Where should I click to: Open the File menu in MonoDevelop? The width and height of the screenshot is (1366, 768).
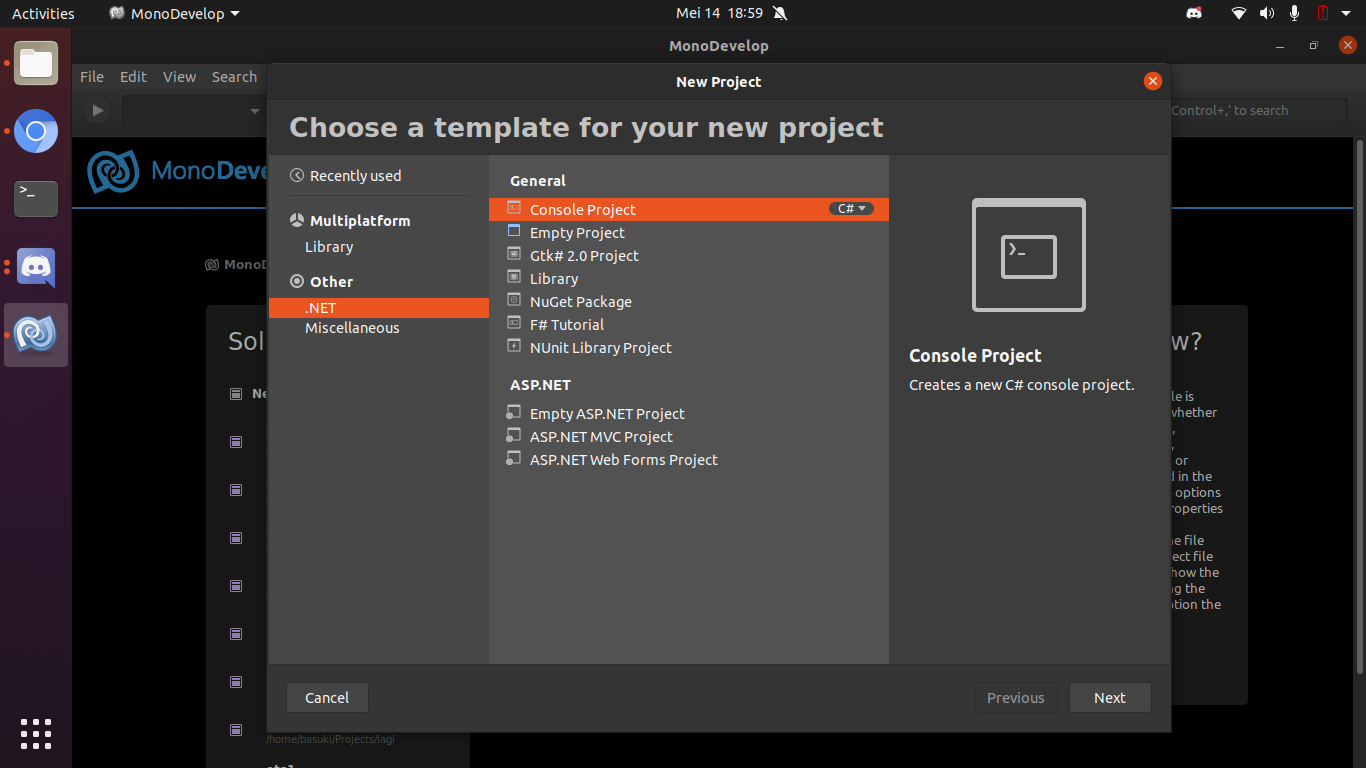point(92,76)
